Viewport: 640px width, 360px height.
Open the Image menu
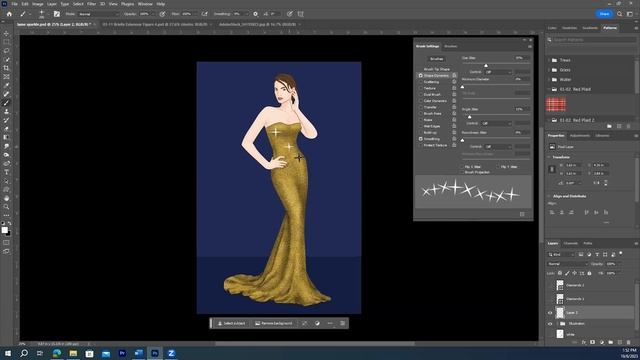tap(38, 4)
